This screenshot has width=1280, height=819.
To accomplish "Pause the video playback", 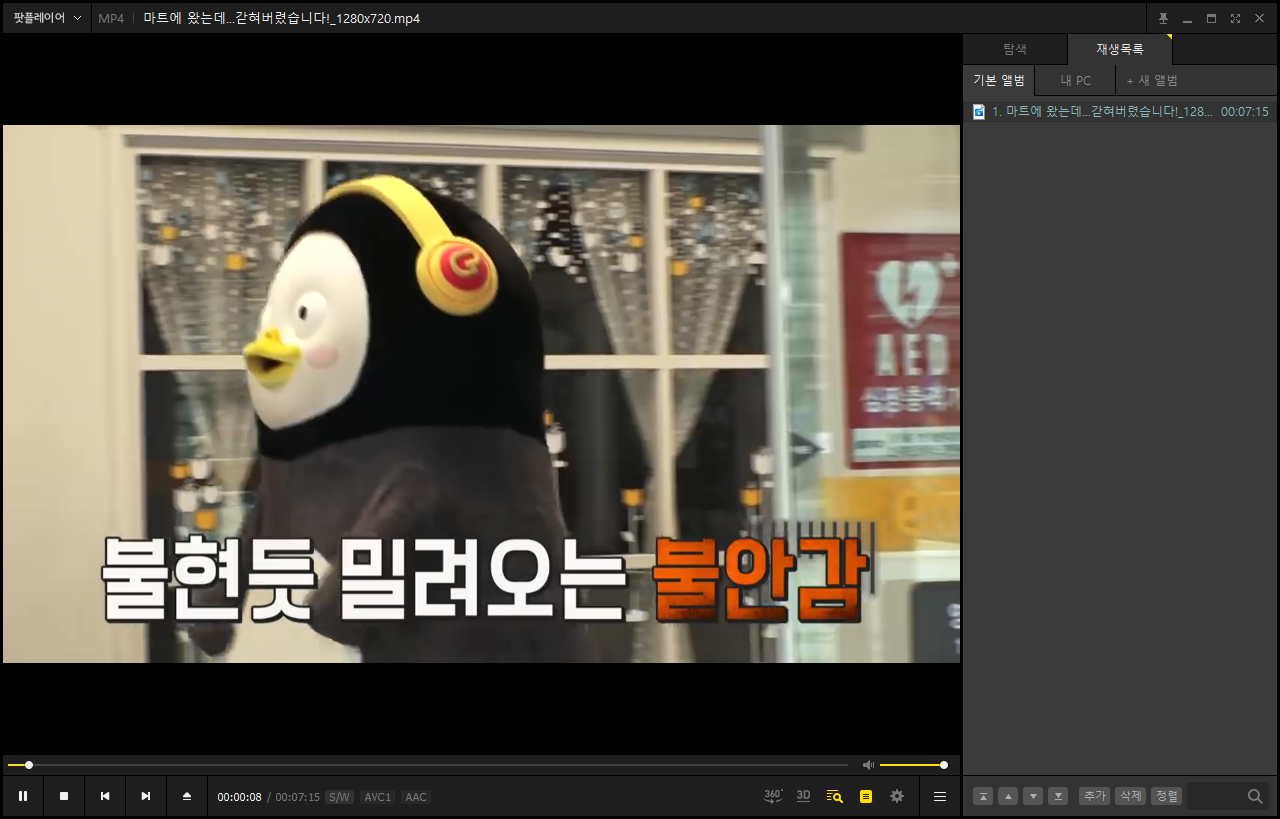I will click(23, 796).
